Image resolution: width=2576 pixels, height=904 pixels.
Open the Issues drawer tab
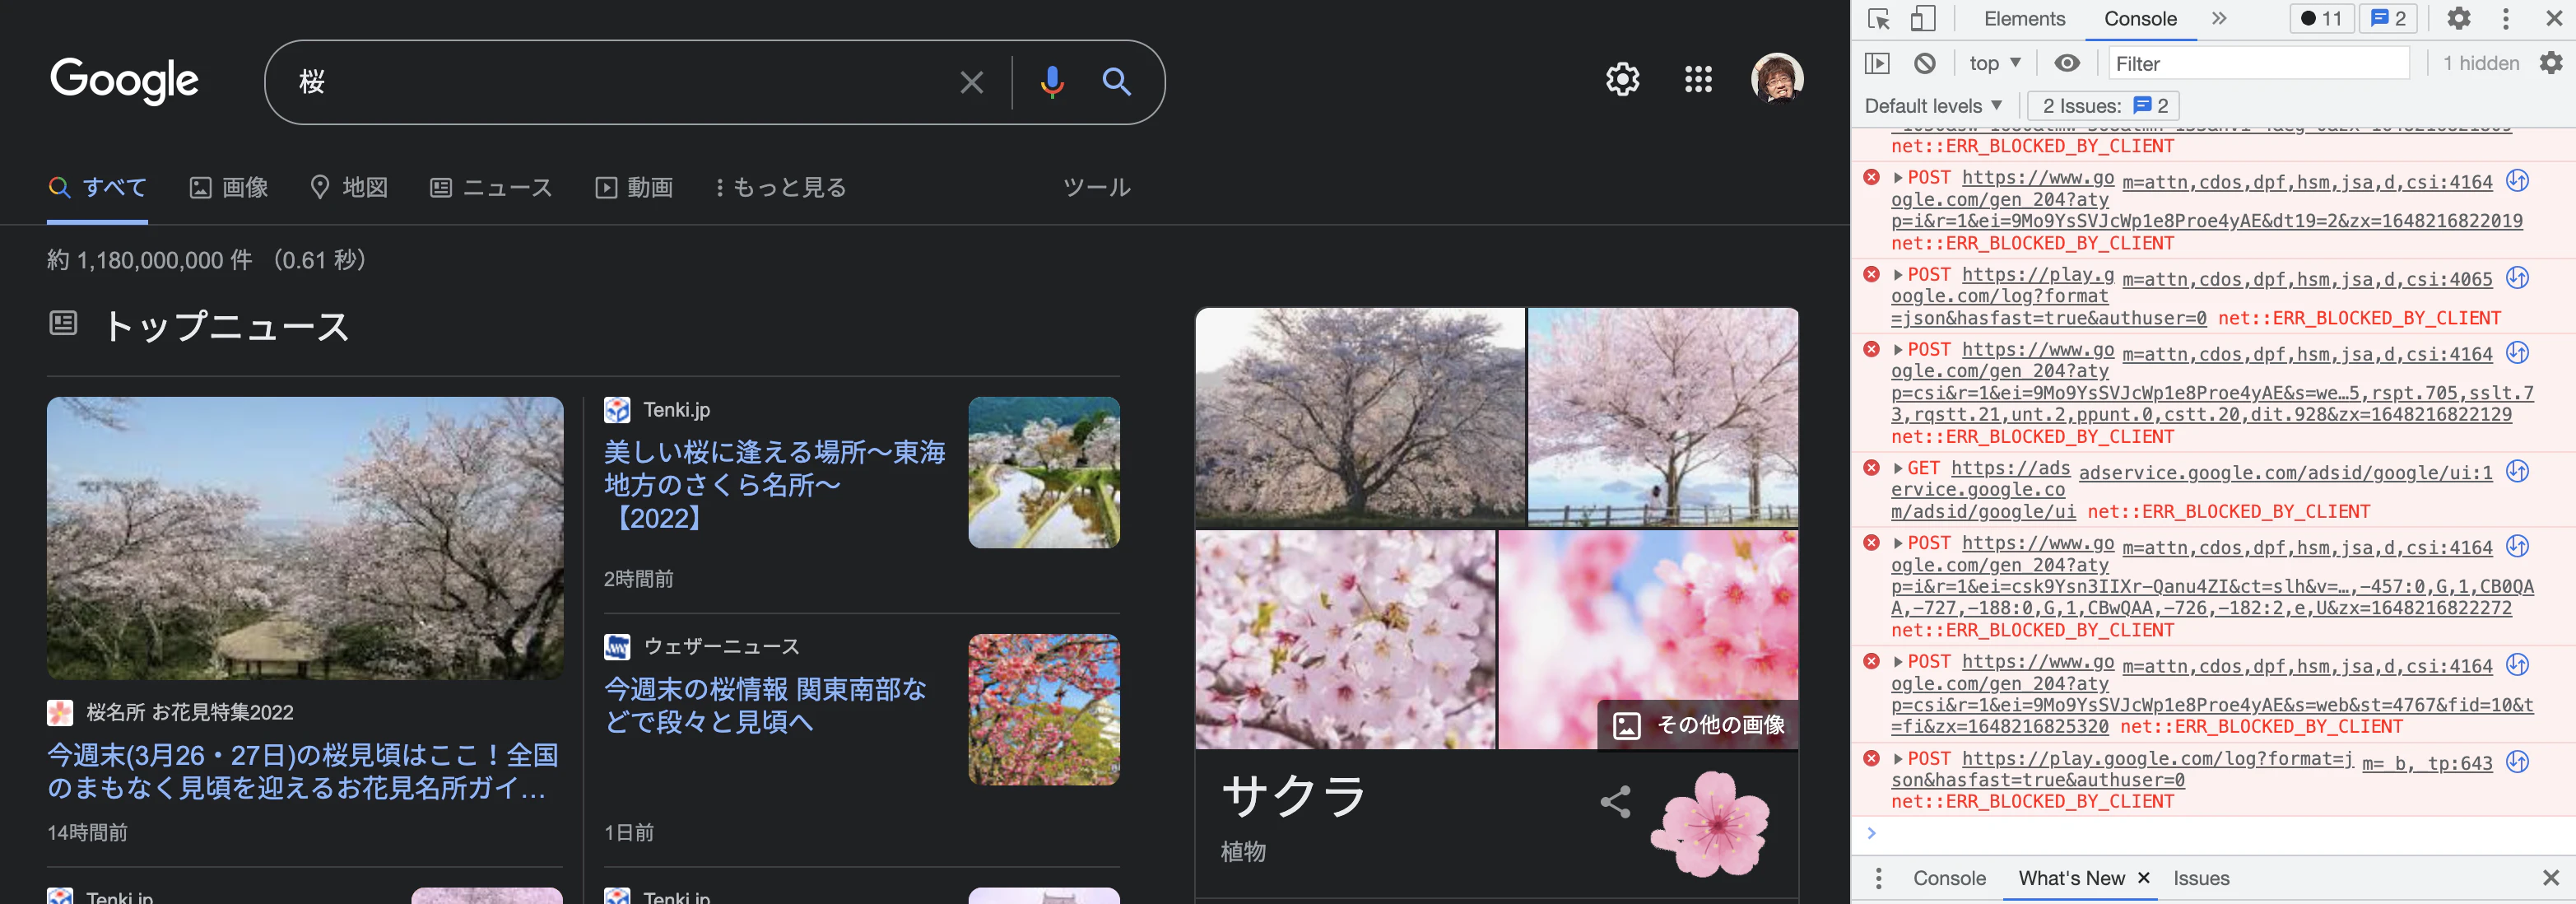2200,878
